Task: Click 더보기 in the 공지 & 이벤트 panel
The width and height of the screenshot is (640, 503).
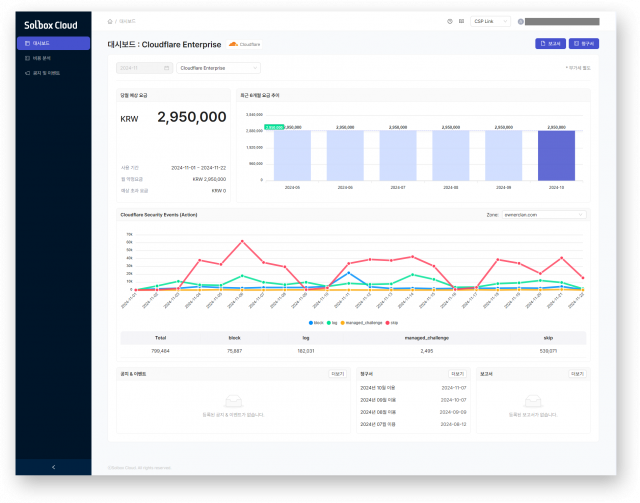Action: click(x=338, y=374)
